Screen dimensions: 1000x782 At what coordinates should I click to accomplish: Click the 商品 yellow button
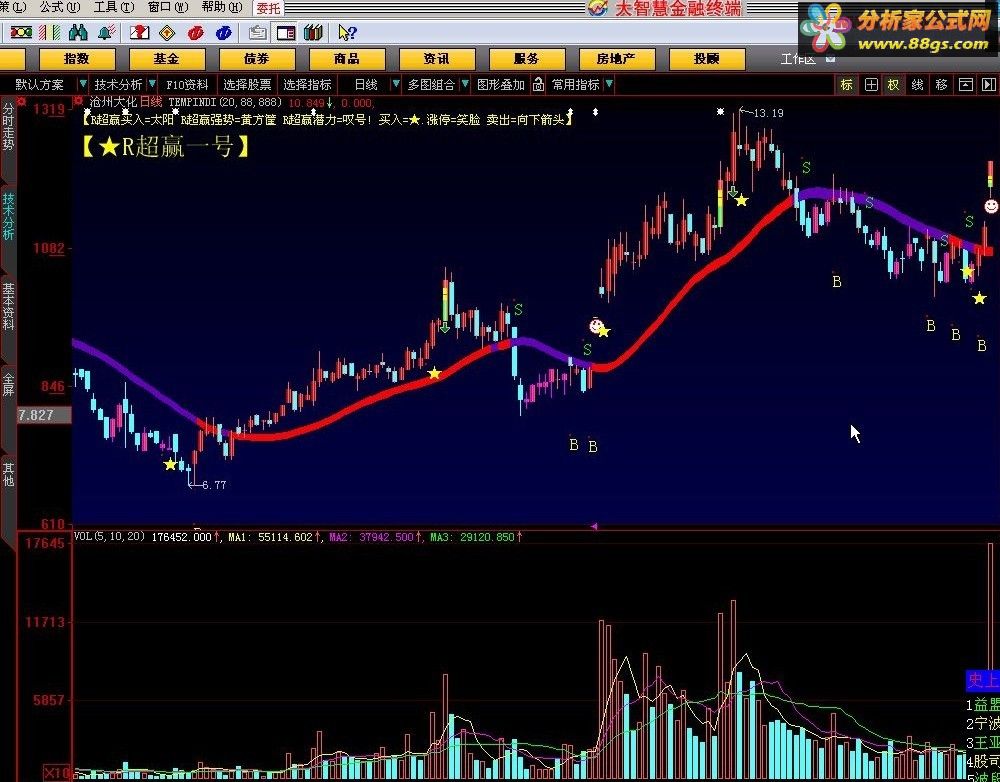click(347, 59)
